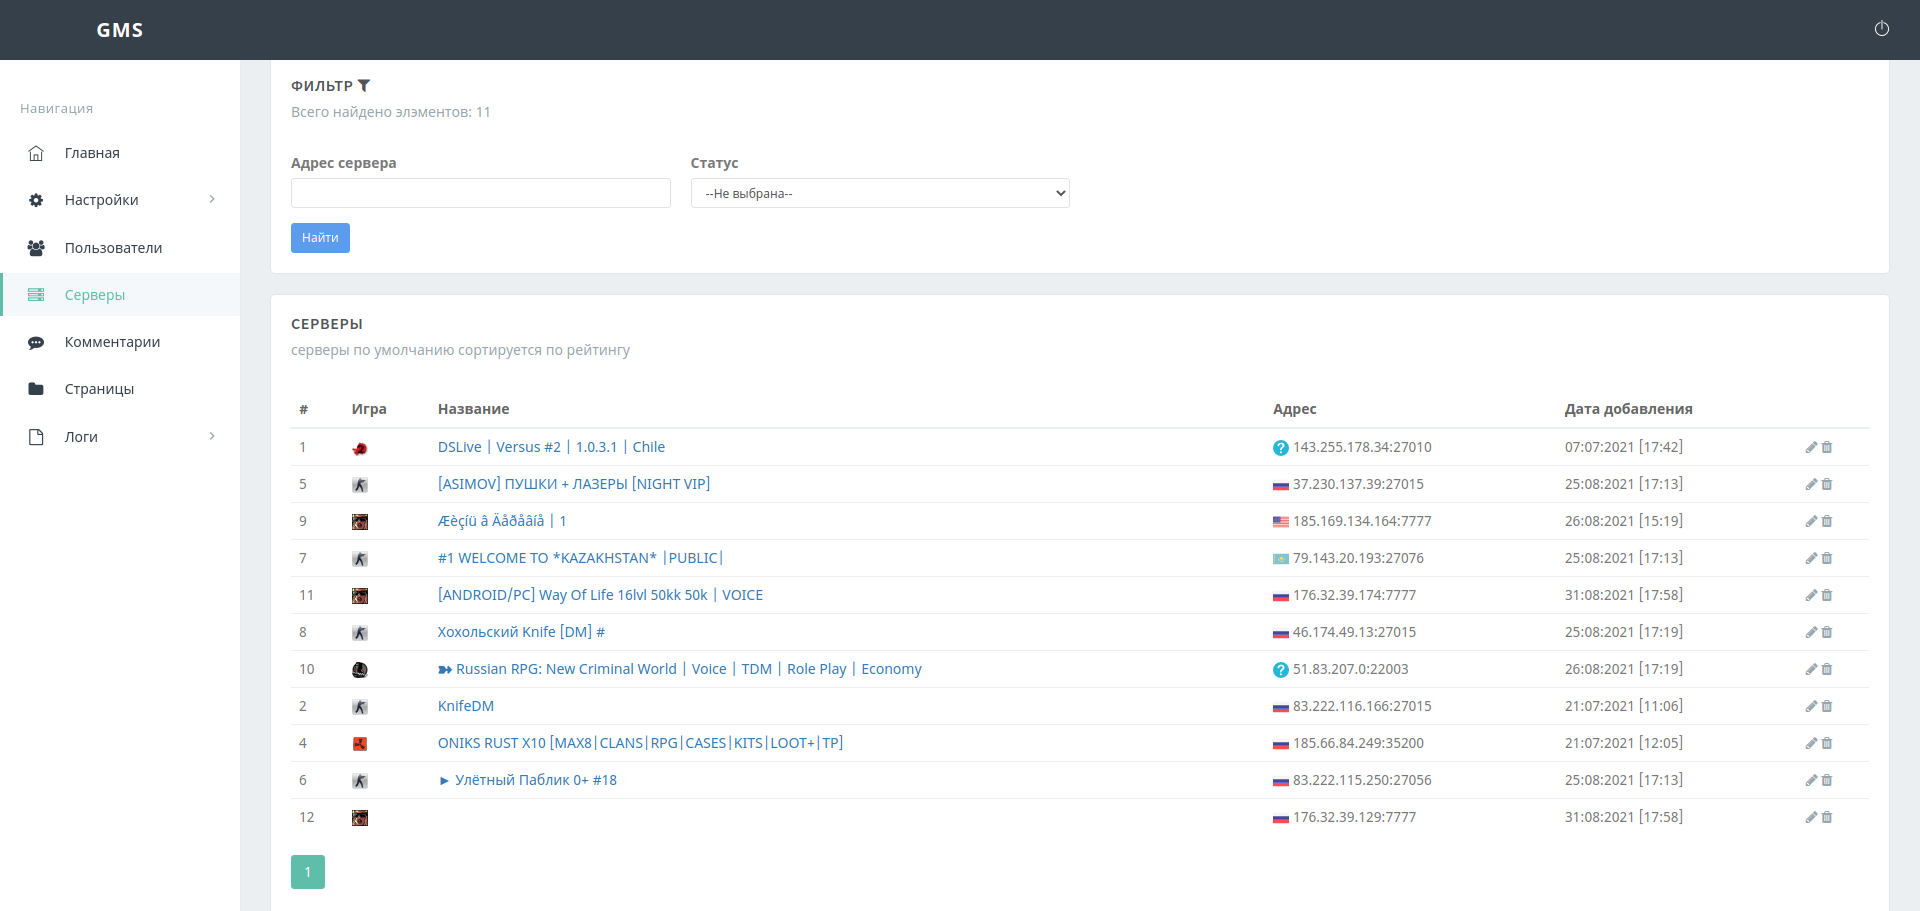Open Страницы menu item
This screenshot has height=911, width=1920.
click(99, 389)
